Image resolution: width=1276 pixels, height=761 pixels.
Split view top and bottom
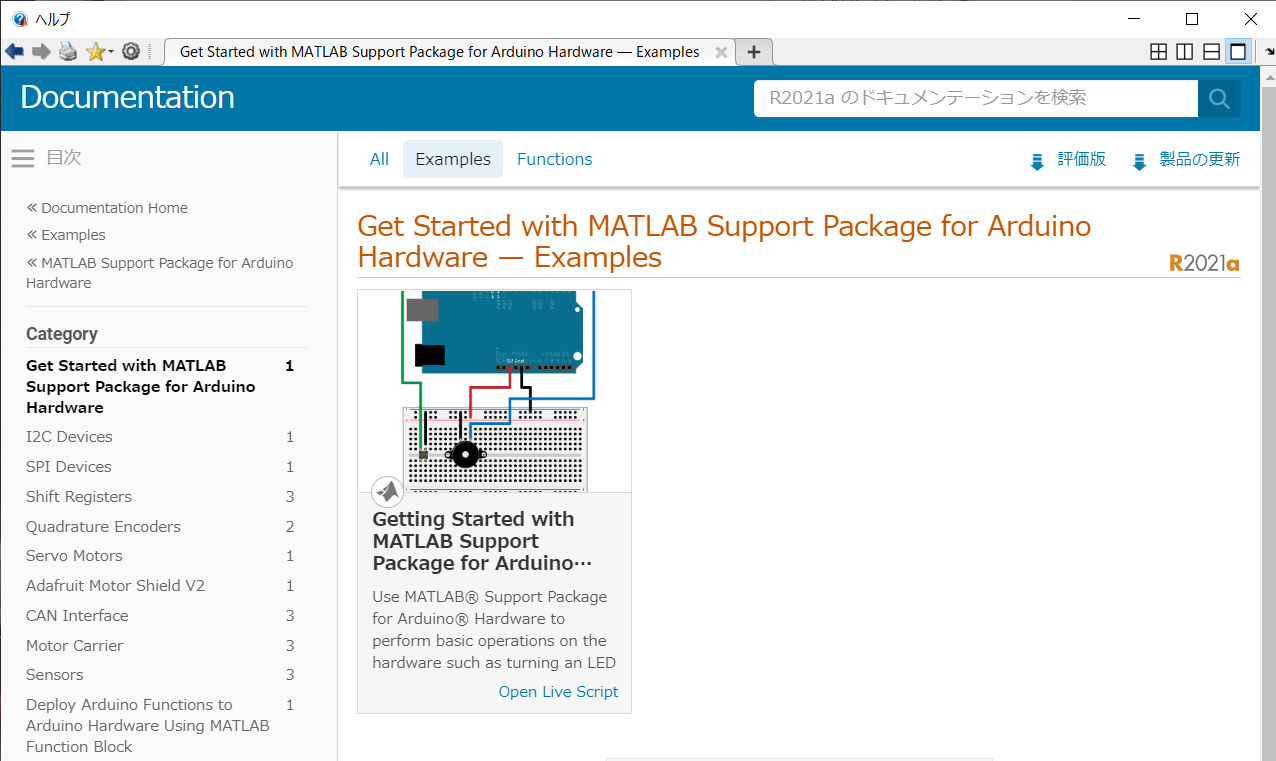pyautogui.click(x=1211, y=52)
